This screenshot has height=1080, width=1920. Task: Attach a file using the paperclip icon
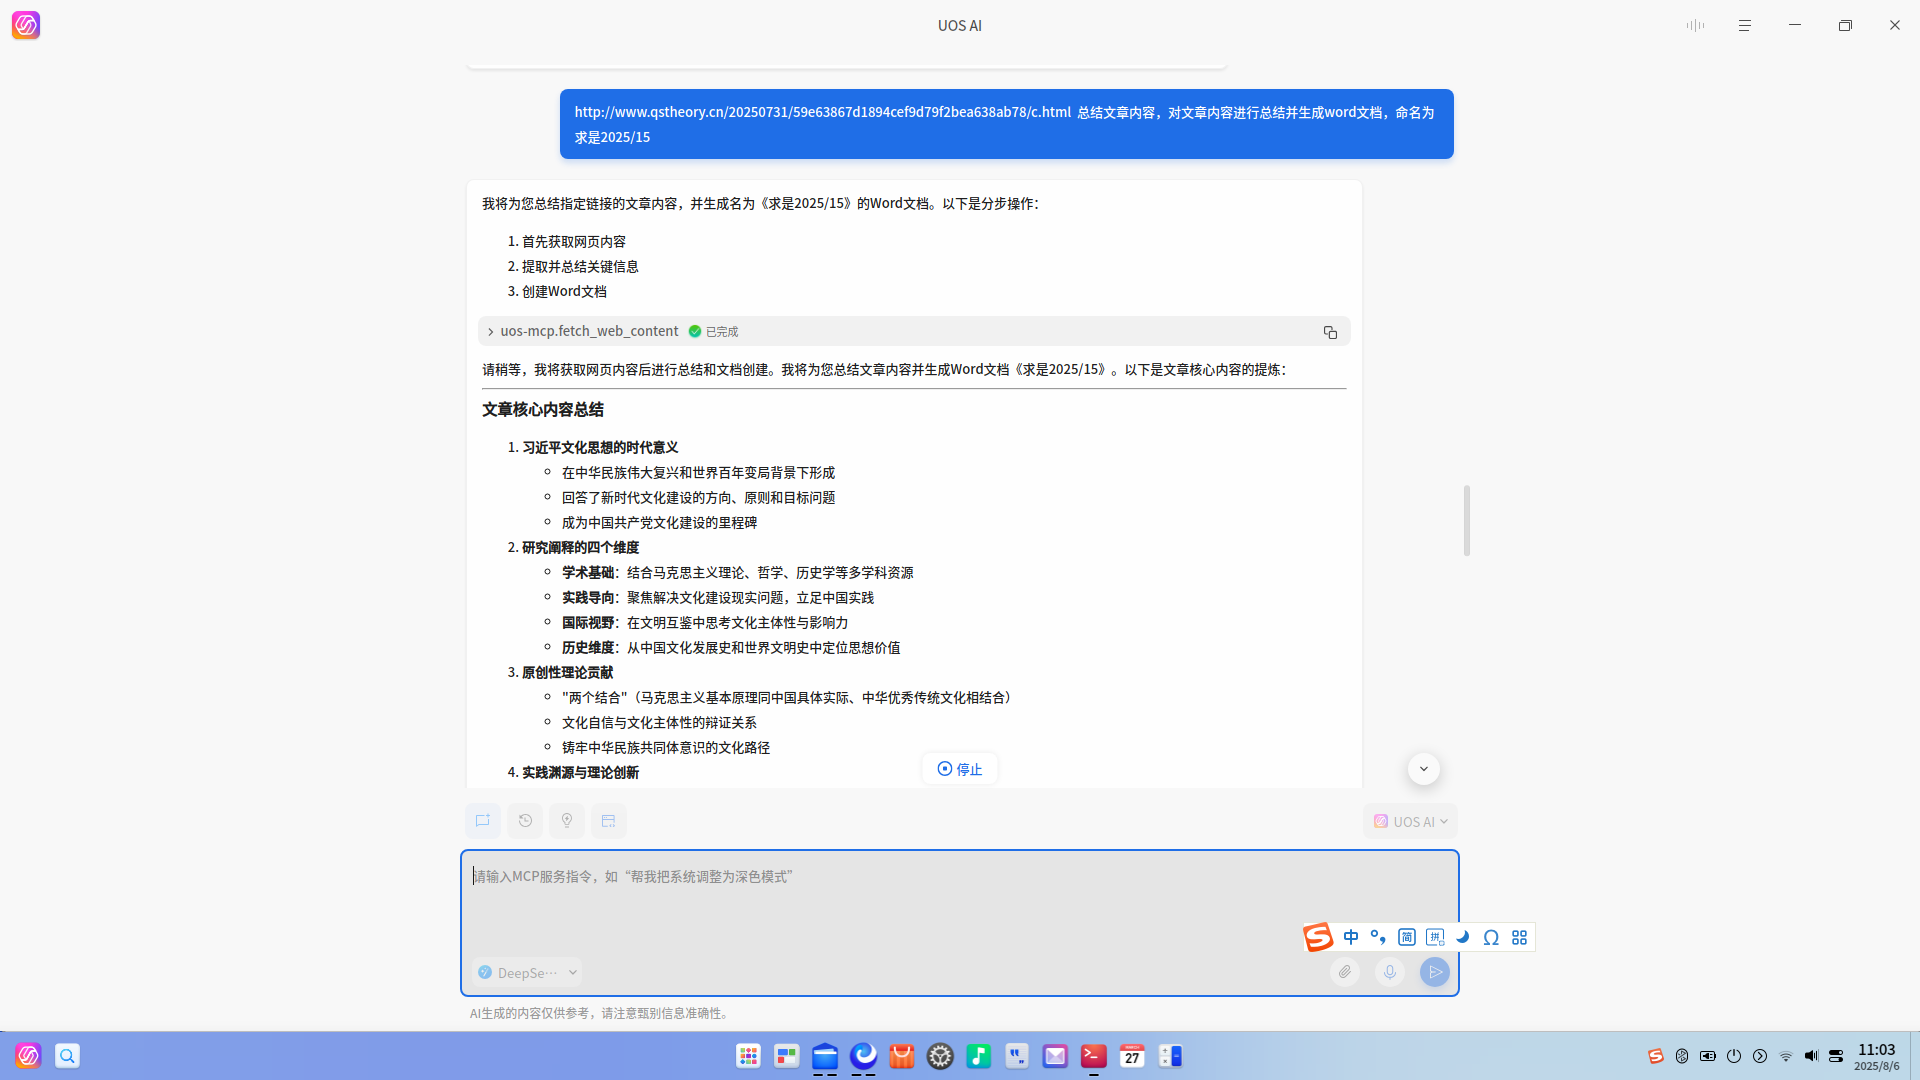point(1345,972)
